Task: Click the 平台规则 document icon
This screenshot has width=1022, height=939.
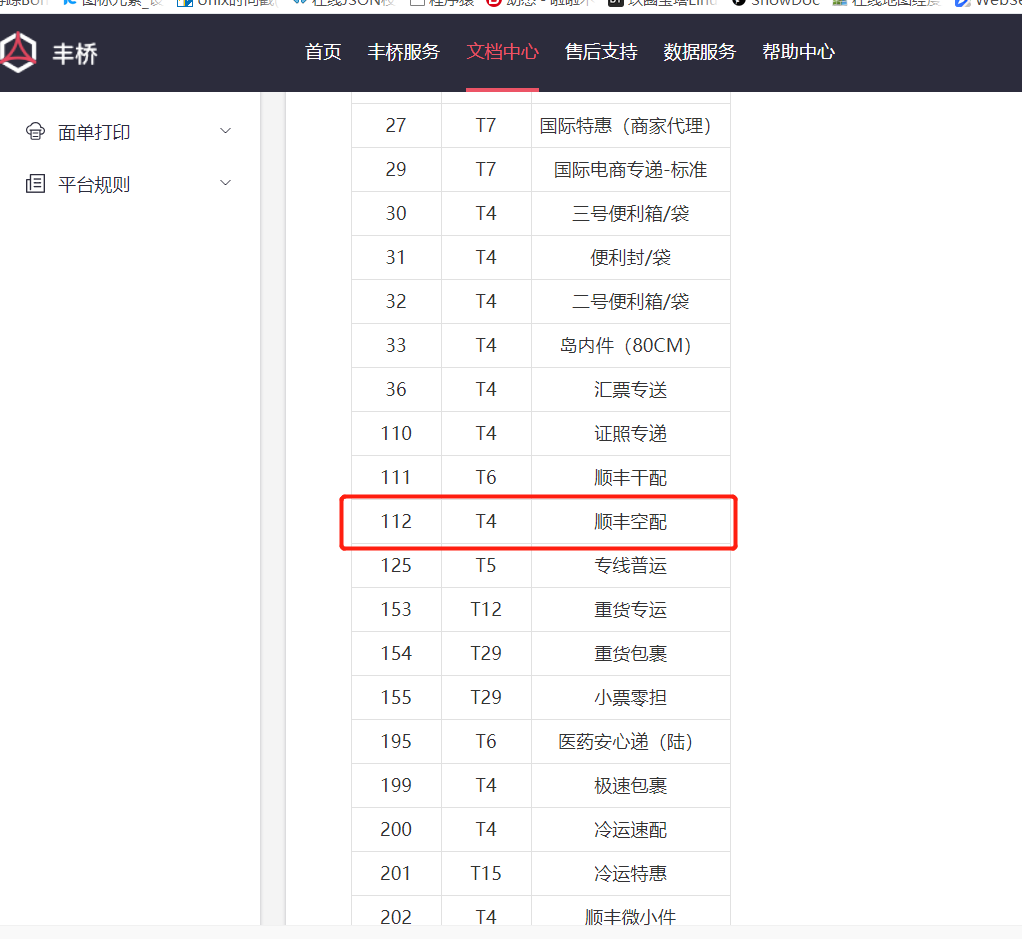Action: pyautogui.click(x=35, y=184)
